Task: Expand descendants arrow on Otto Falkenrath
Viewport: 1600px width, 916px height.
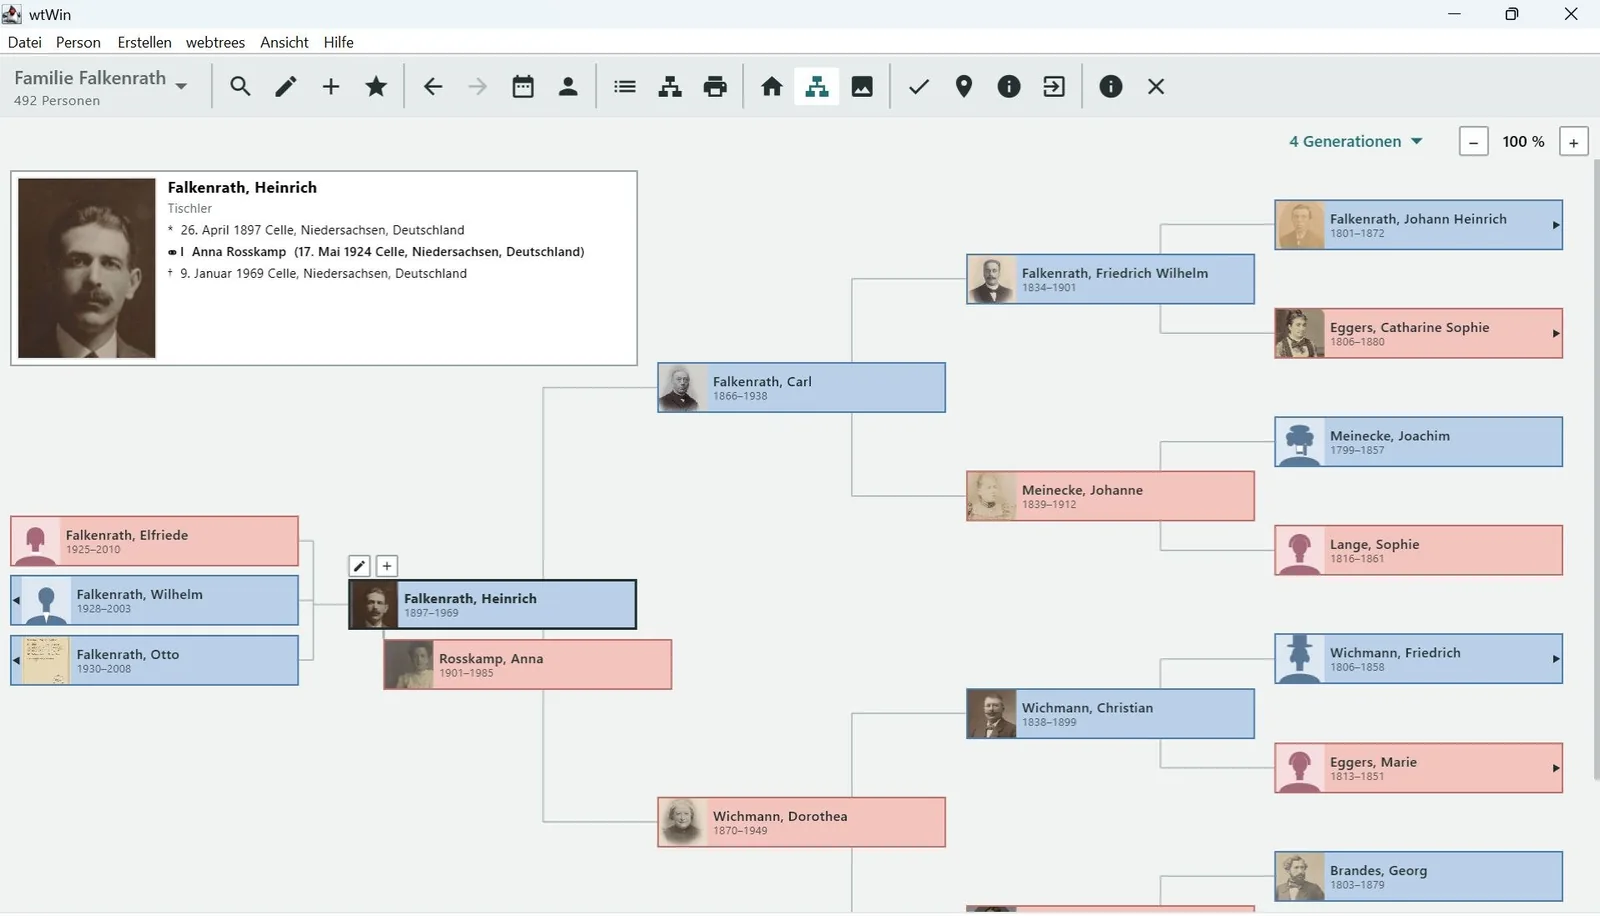Action: (16, 661)
